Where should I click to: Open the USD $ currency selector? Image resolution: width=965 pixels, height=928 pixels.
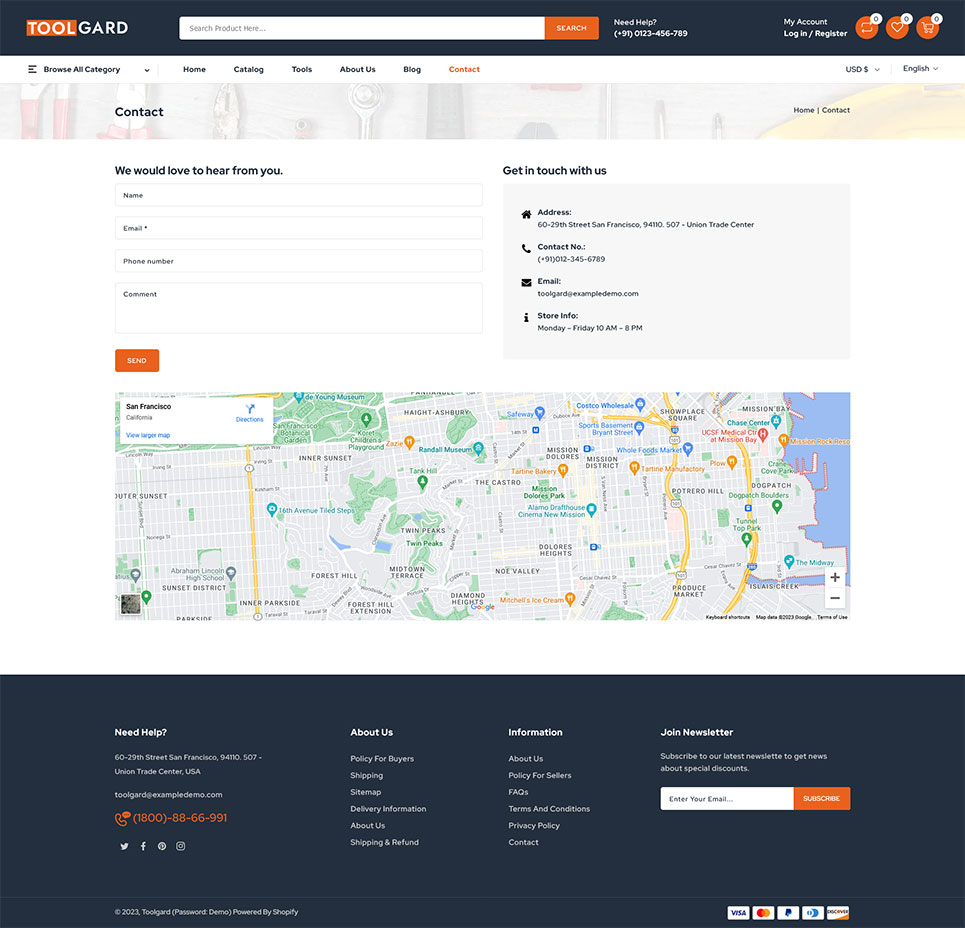click(862, 70)
